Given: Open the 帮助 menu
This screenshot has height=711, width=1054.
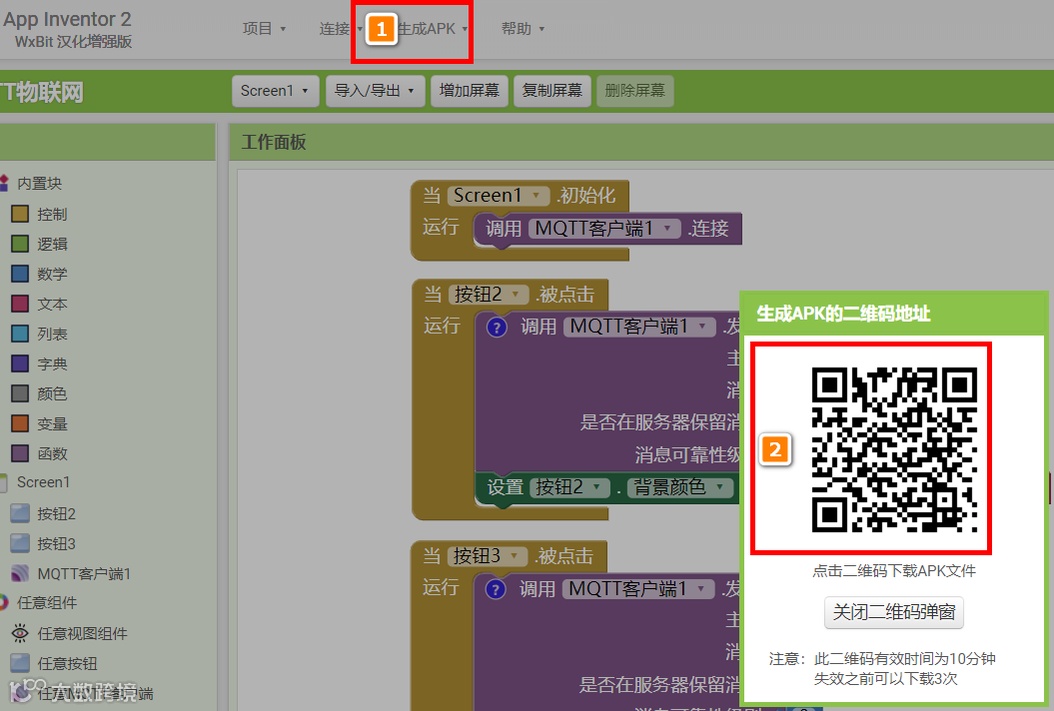Looking at the screenshot, I should (522, 29).
